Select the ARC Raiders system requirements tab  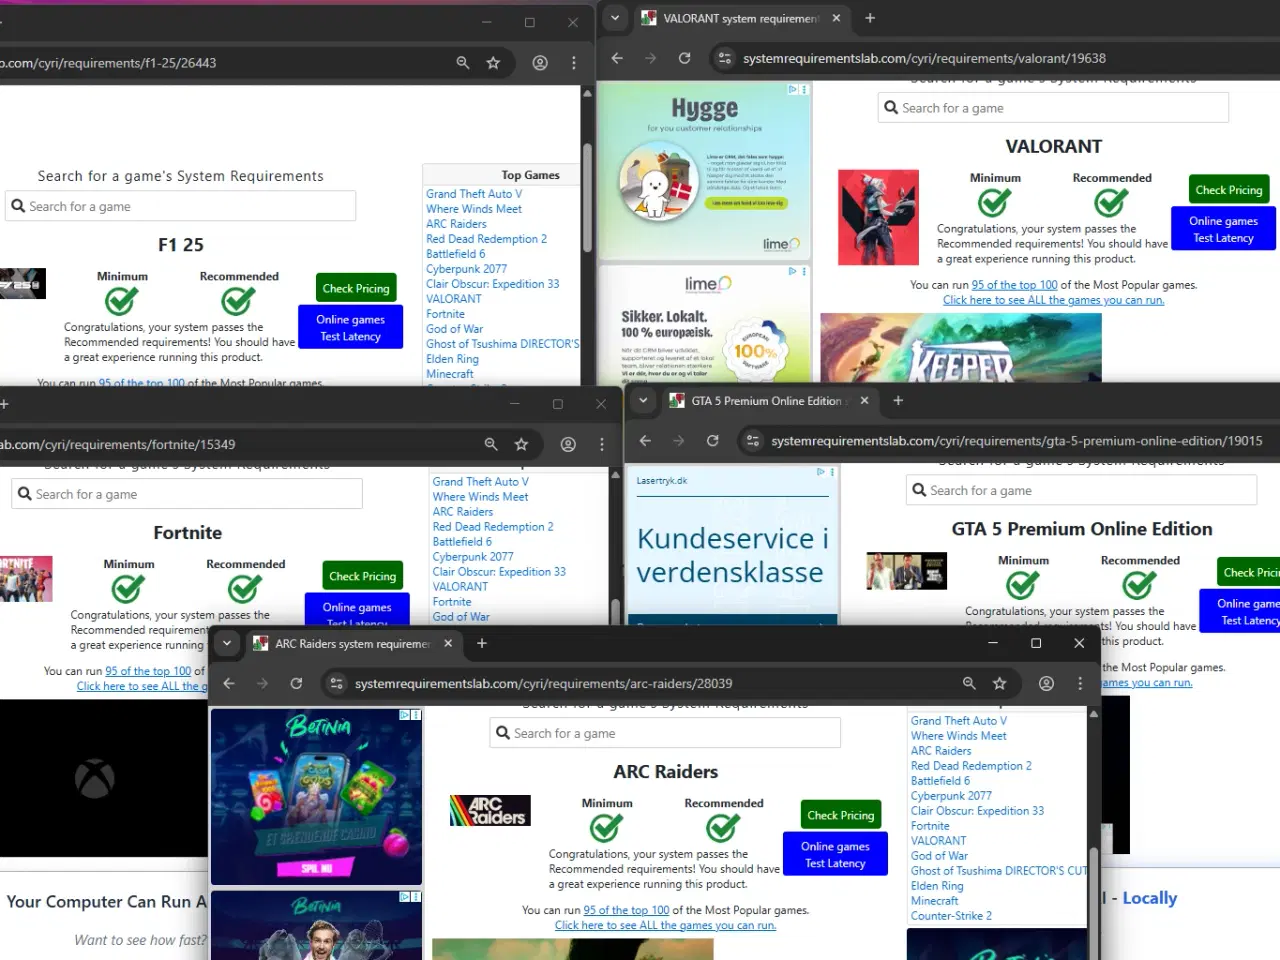pyautogui.click(x=352, y=644)
